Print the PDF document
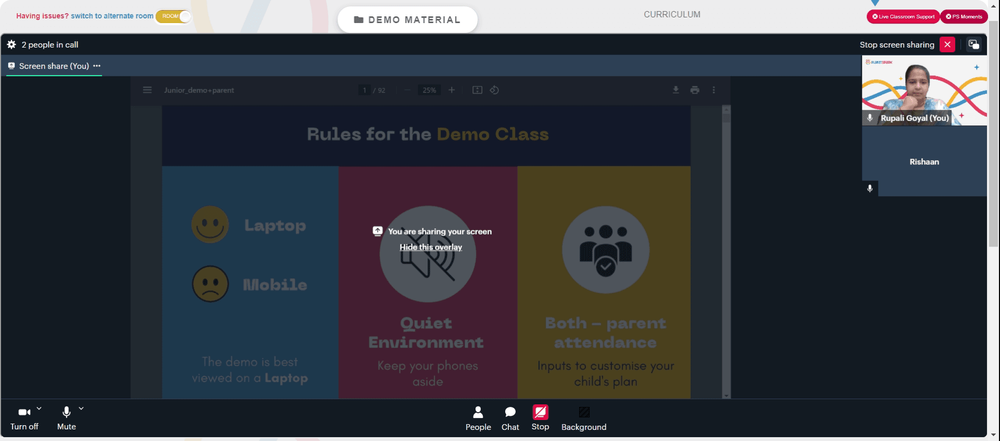 tap(695, 90)
